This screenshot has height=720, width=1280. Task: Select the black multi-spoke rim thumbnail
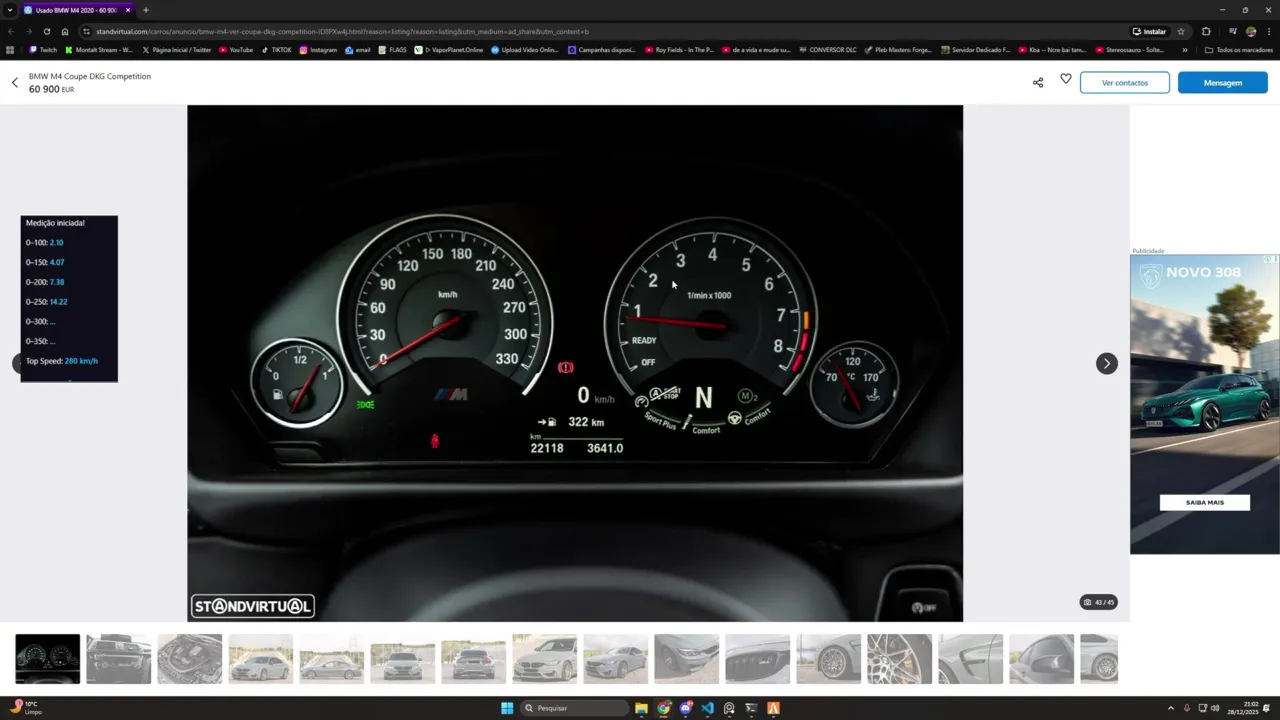click(x=899, y=659)
